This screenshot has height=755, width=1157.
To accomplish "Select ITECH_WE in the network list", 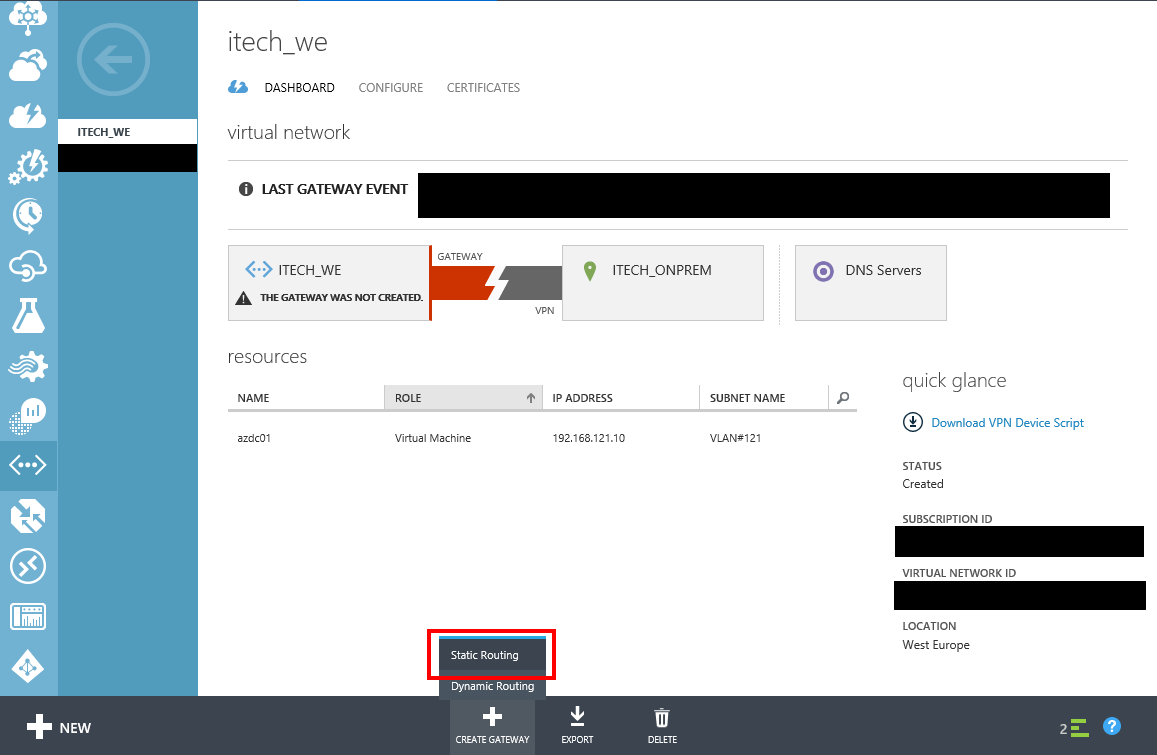I will click(x=128, y=132).
